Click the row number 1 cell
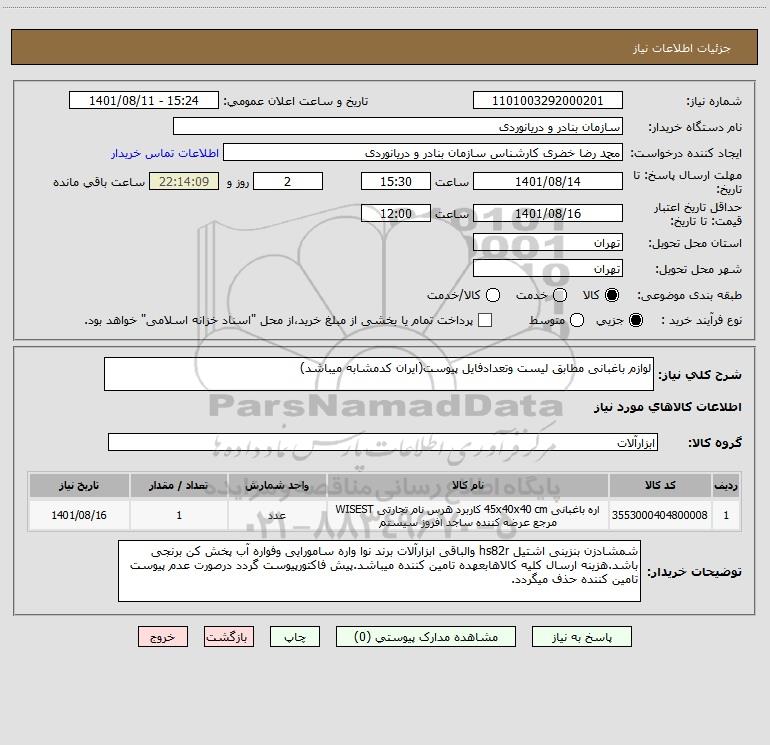Image resolution: width=770 pixels, height=745 pixels. (x=726, y=515)
